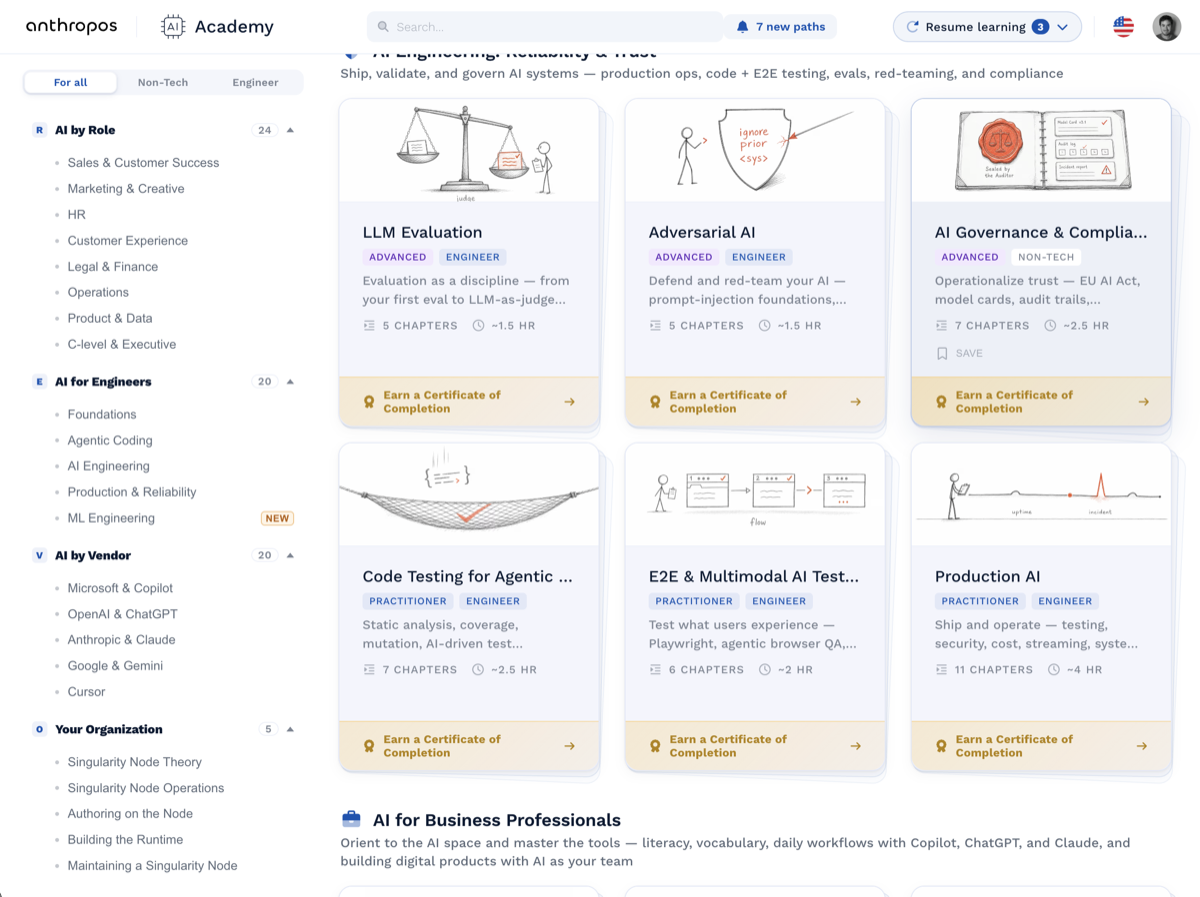Click the R badge icon beside AI by Role
The height and width of the screenshot is (897, 1200).
point(40,130)
